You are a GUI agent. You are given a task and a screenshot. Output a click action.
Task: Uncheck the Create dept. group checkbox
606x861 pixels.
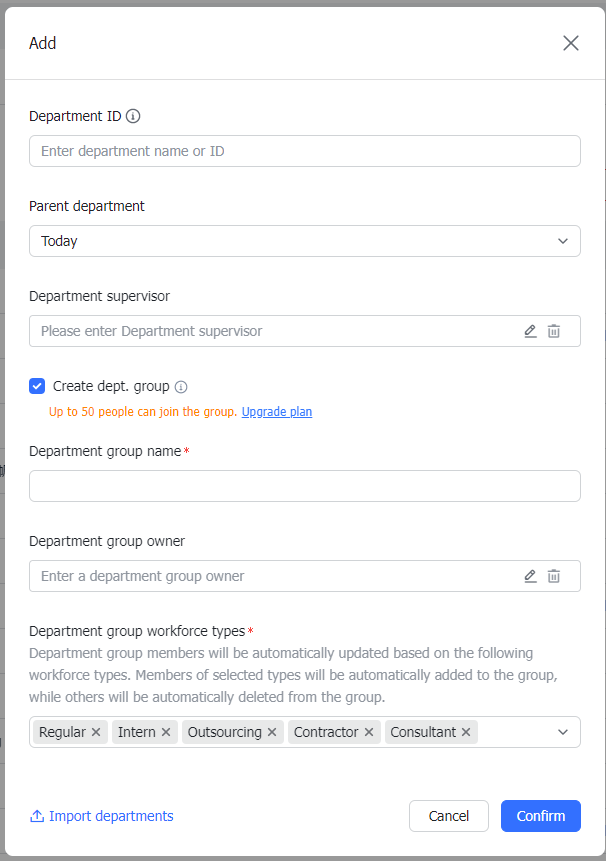click(x=37, y=386)
